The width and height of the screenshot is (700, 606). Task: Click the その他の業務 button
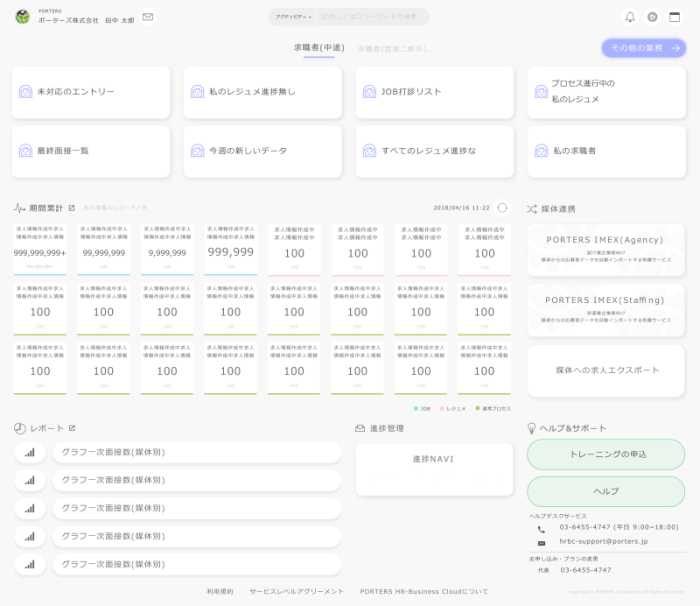pos(643,48)
